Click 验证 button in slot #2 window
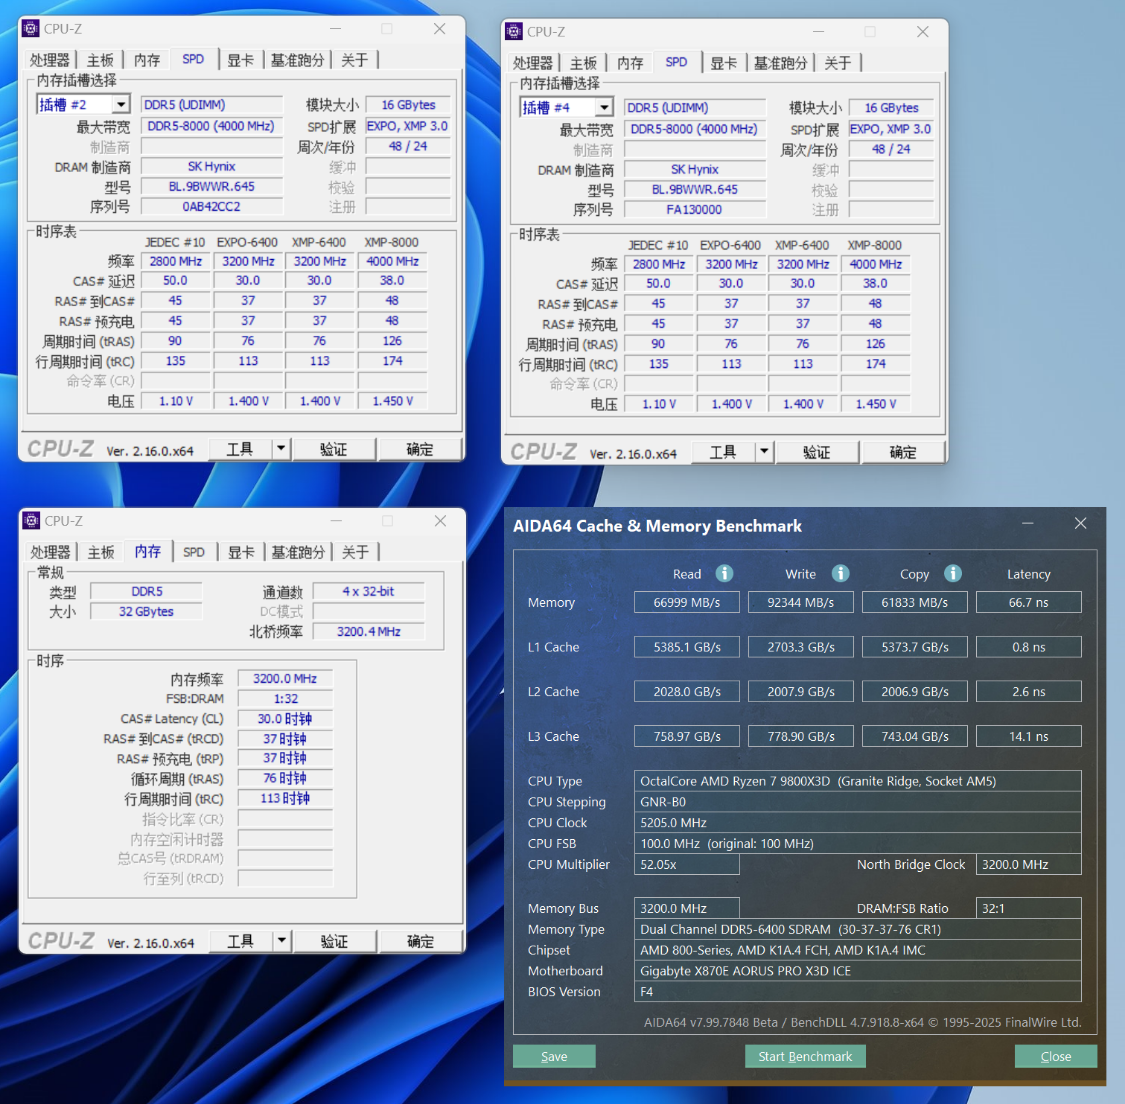 point(334,449)
